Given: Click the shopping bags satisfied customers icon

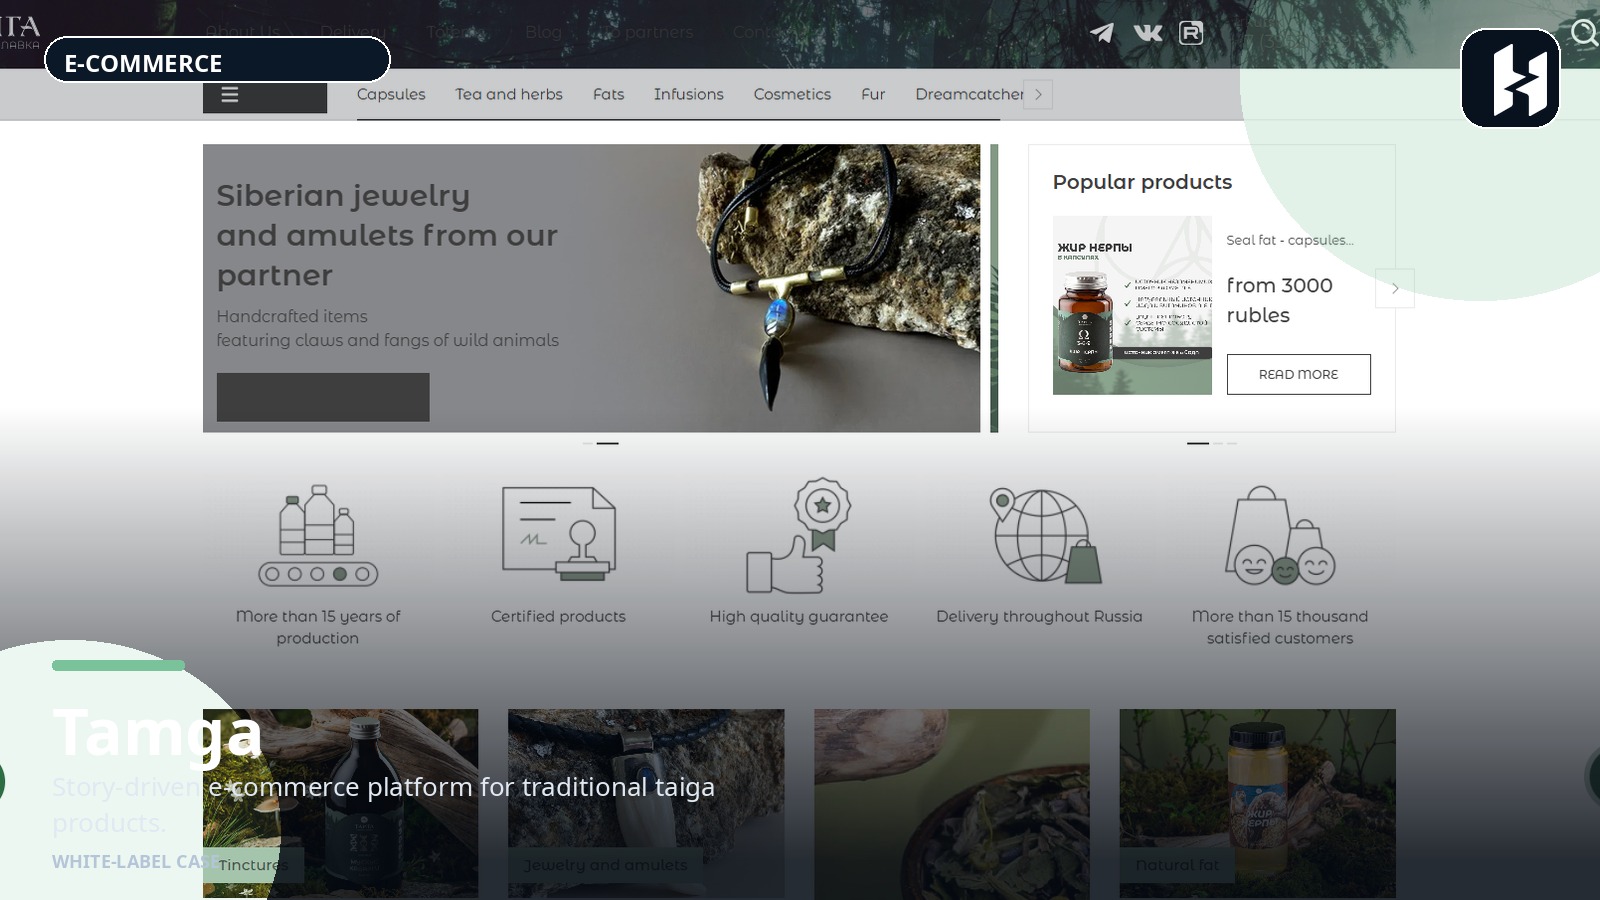Looking at the screenshot, I should (x=1280, y=535).
